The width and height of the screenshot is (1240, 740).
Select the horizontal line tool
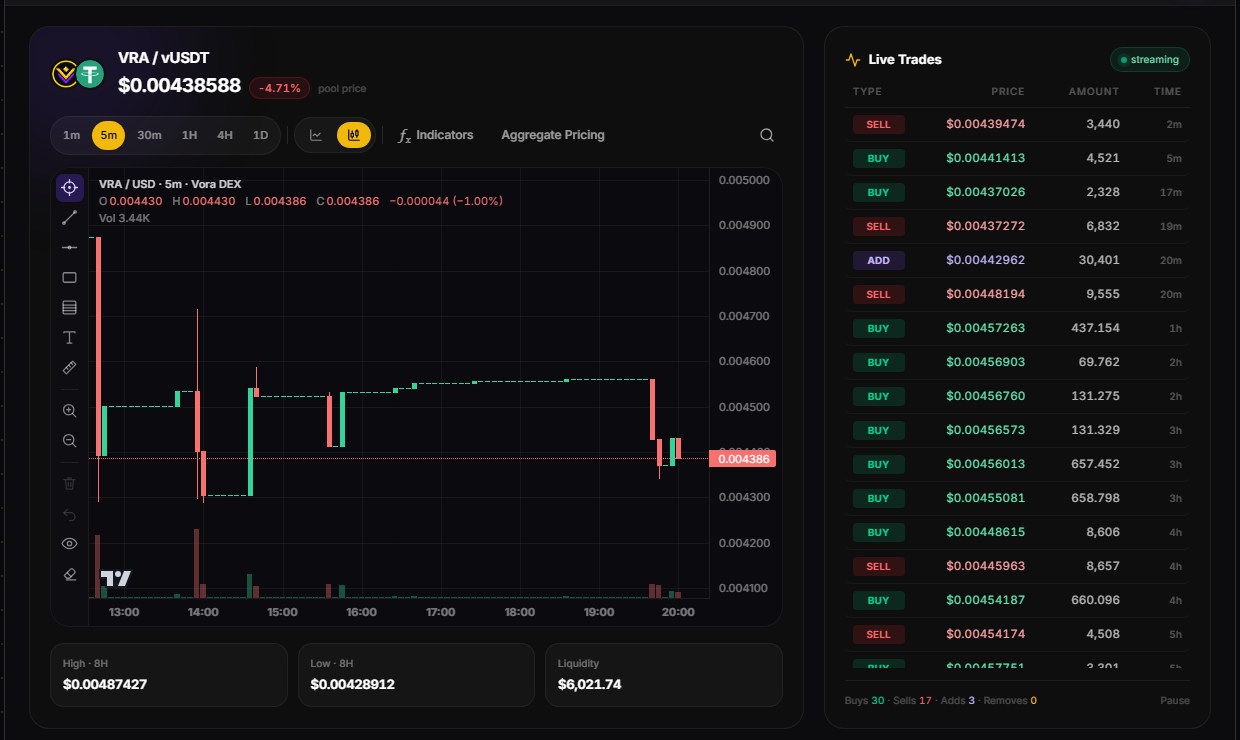(x=70, y=247)
